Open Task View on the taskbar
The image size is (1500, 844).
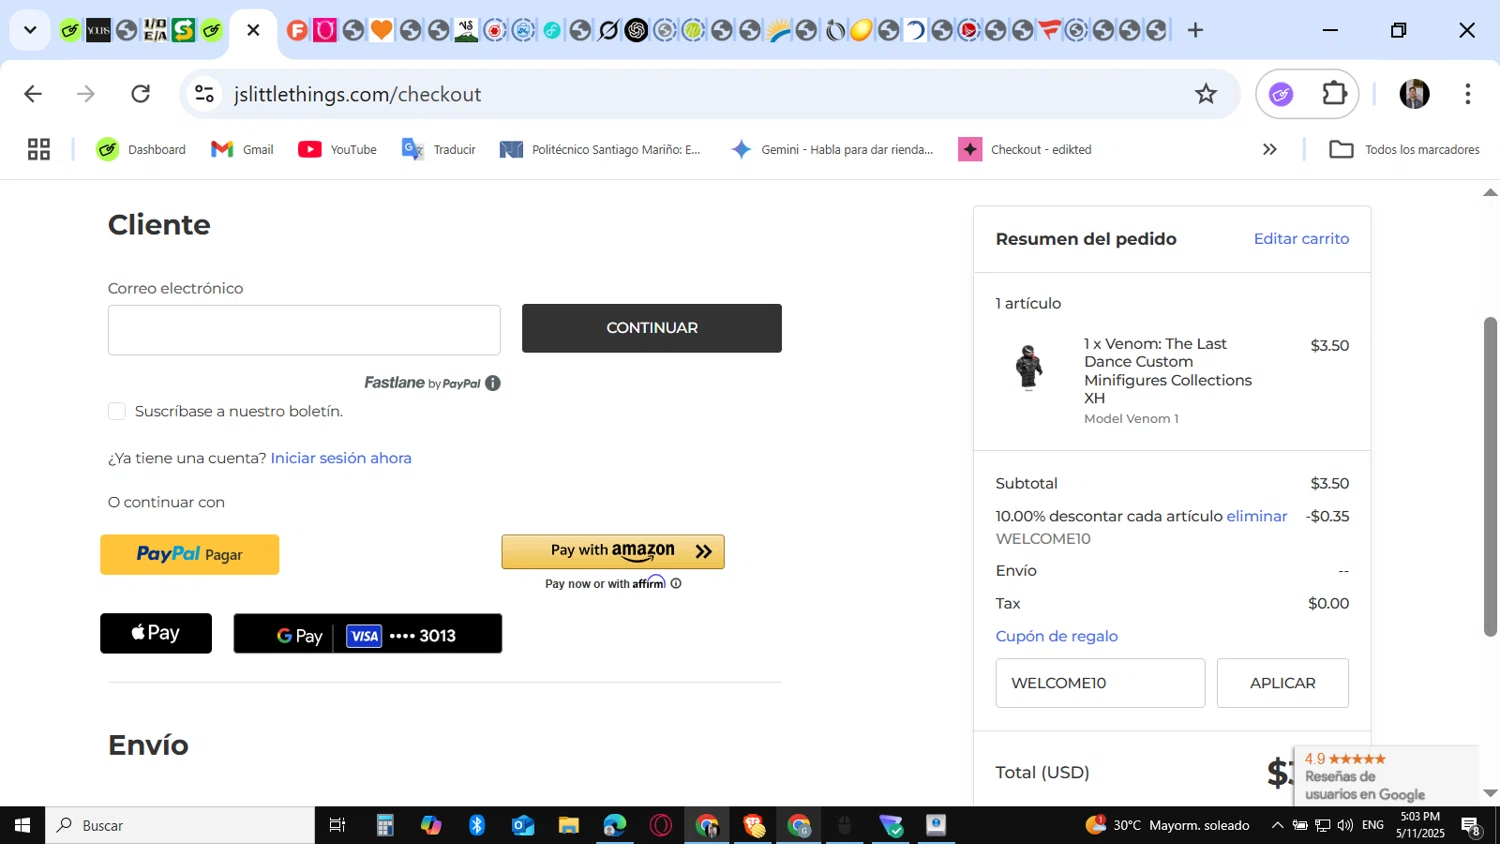[x=337, y=825]
